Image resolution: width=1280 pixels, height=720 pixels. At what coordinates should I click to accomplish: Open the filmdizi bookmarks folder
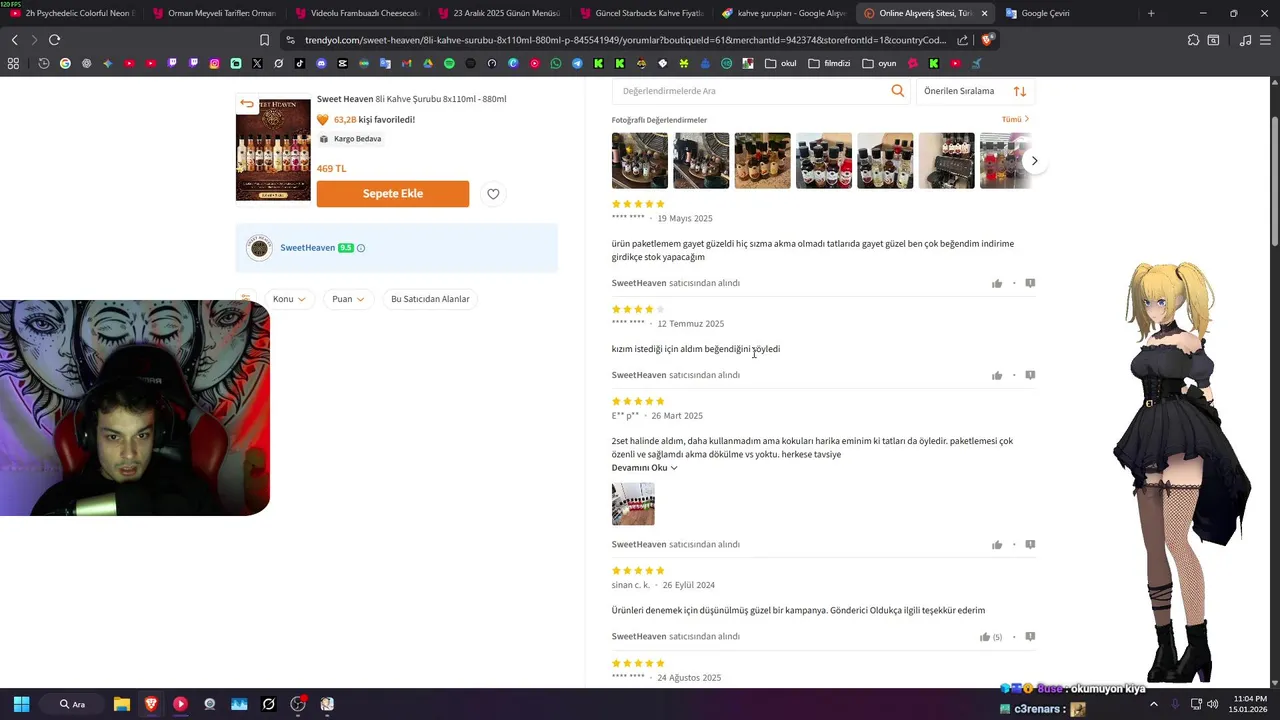829,63
